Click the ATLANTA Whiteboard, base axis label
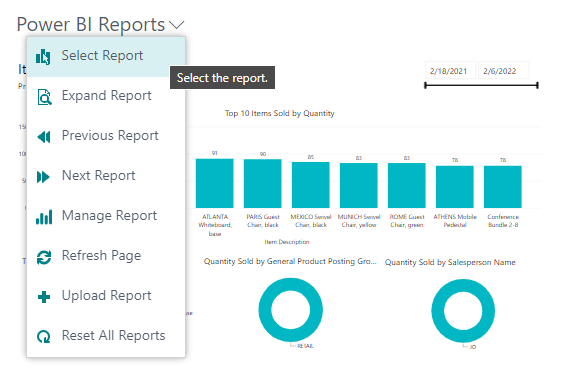Image resolution: width=568 pixels, height=384 pixels. coord(215,225)
